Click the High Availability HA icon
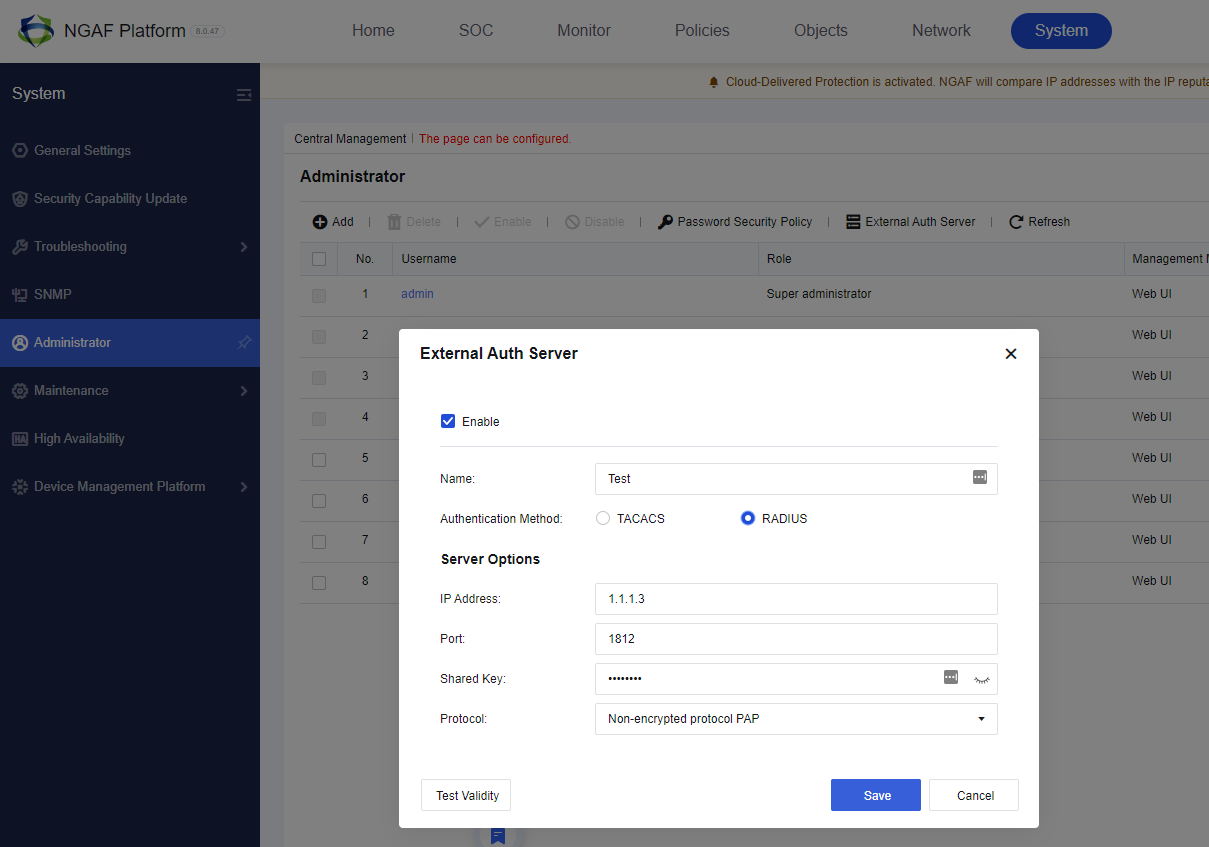 (20, 438)
